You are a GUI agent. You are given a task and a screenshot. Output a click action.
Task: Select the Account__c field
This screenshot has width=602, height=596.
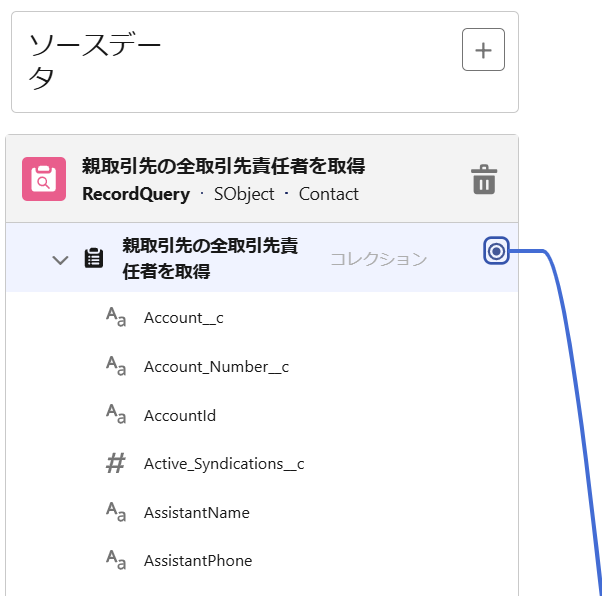262,318
